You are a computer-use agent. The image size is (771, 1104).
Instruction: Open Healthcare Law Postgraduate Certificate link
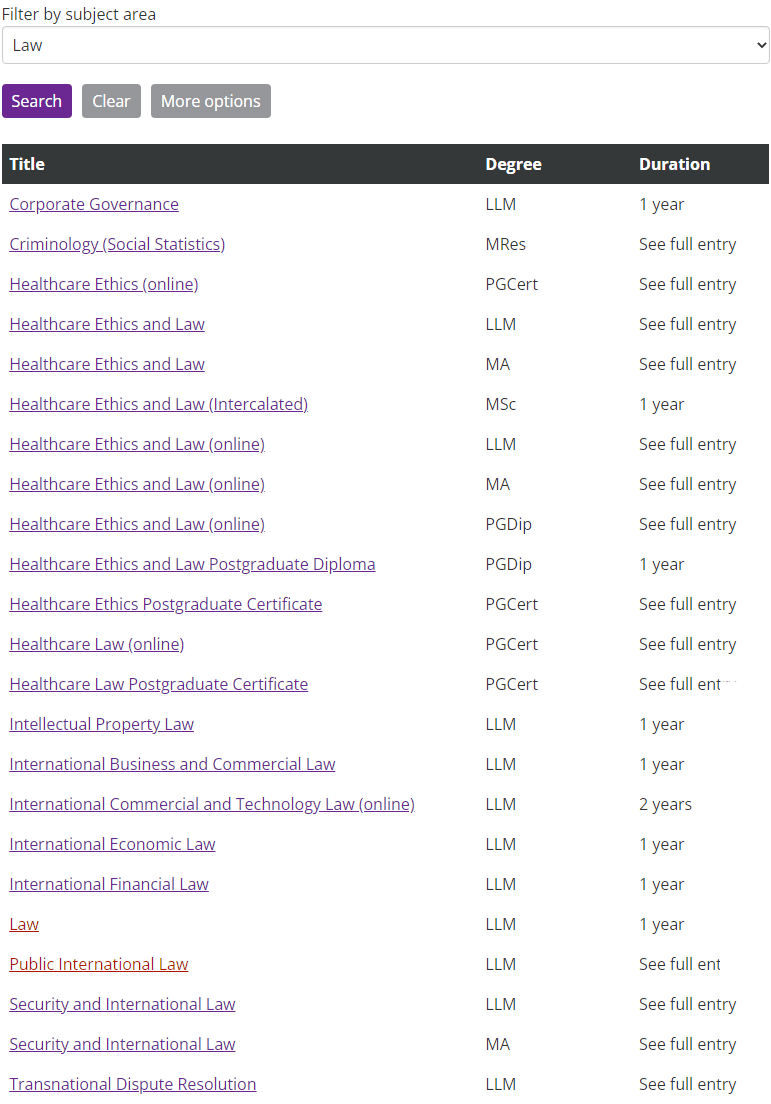click(159, 684)
